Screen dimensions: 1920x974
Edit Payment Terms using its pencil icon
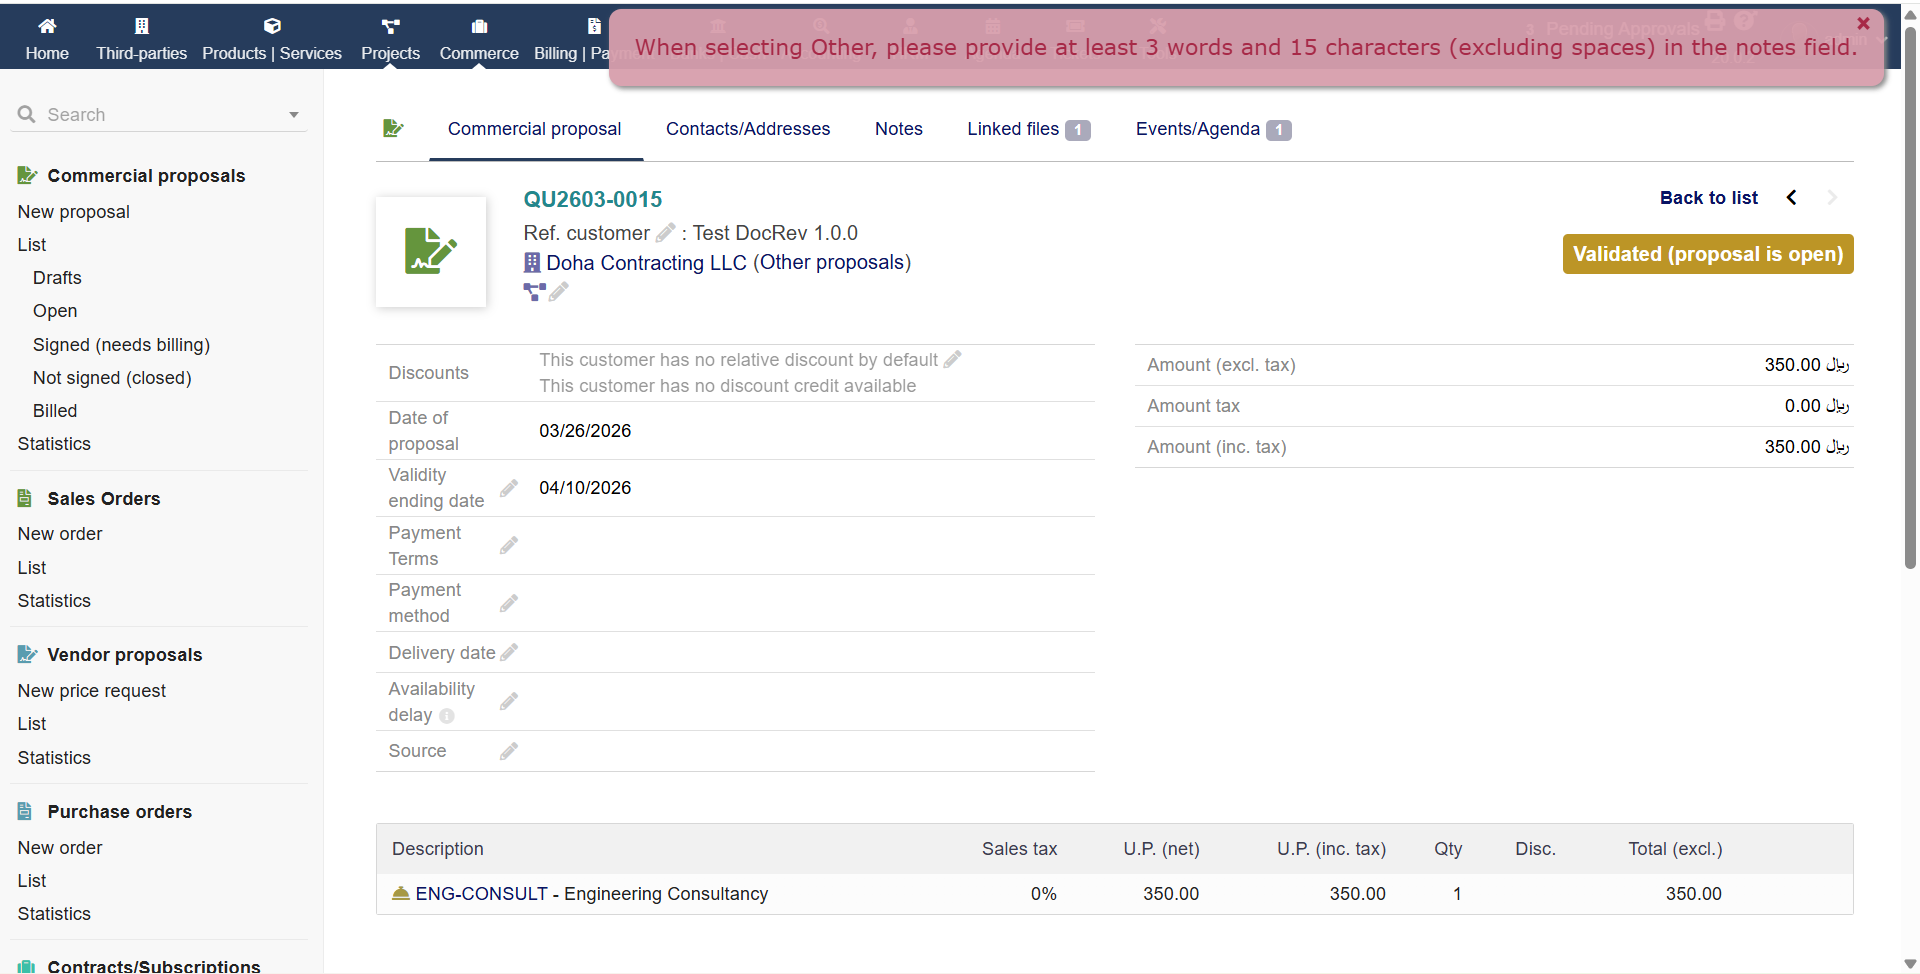(509, 546)
